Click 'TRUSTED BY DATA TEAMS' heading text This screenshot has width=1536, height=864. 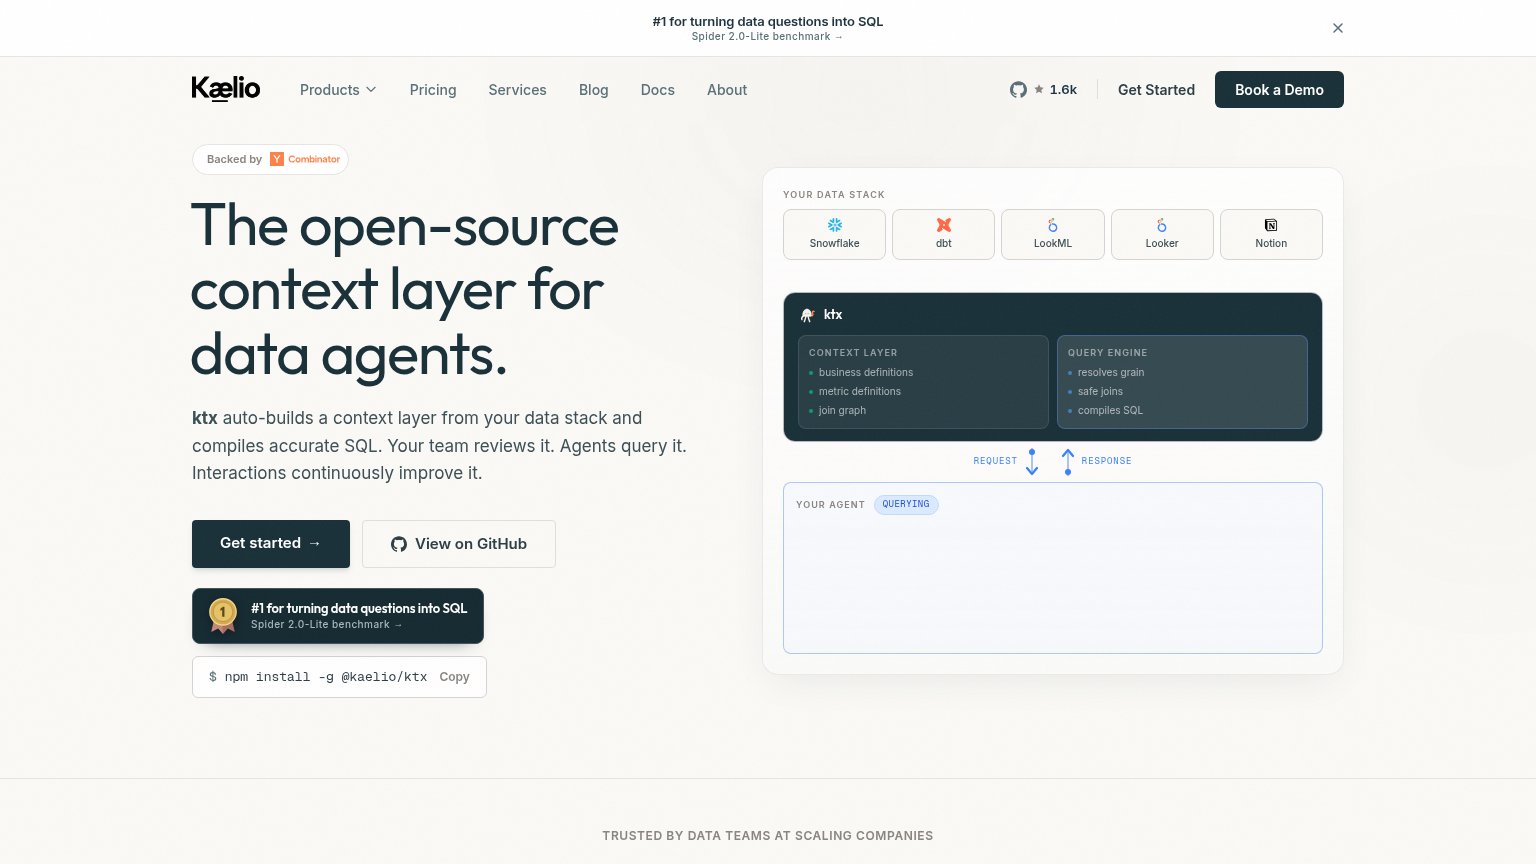coord(768,836)
